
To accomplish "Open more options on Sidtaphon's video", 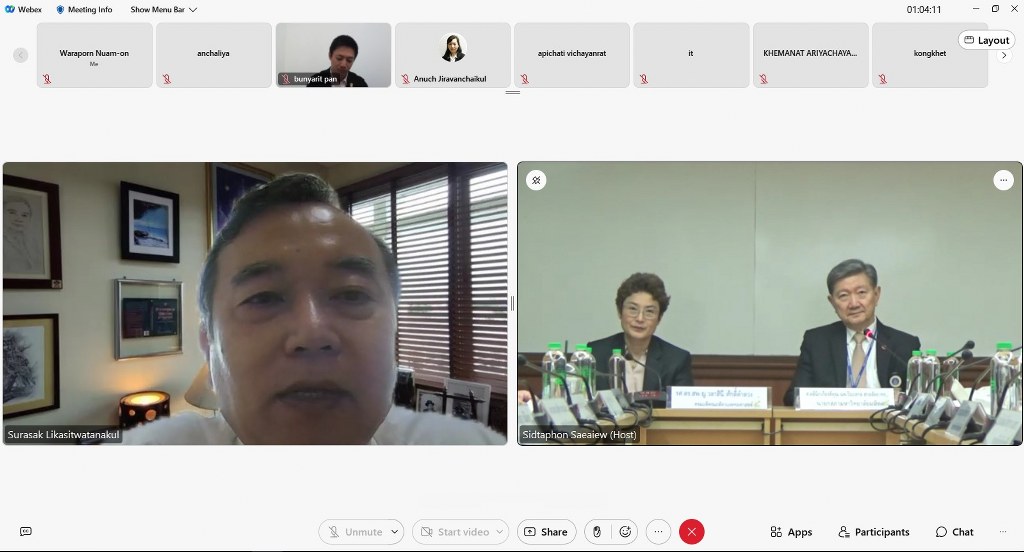I will [1003, 180].
